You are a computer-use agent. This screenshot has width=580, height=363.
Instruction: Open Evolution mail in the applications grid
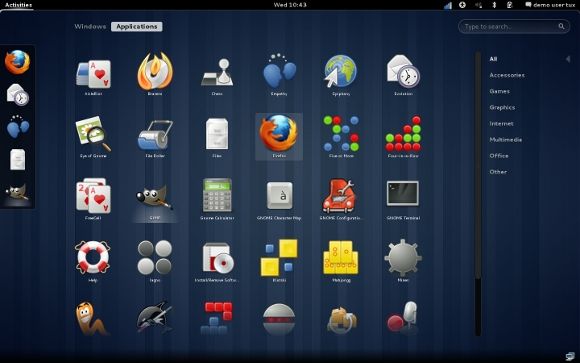click(403, 74)
